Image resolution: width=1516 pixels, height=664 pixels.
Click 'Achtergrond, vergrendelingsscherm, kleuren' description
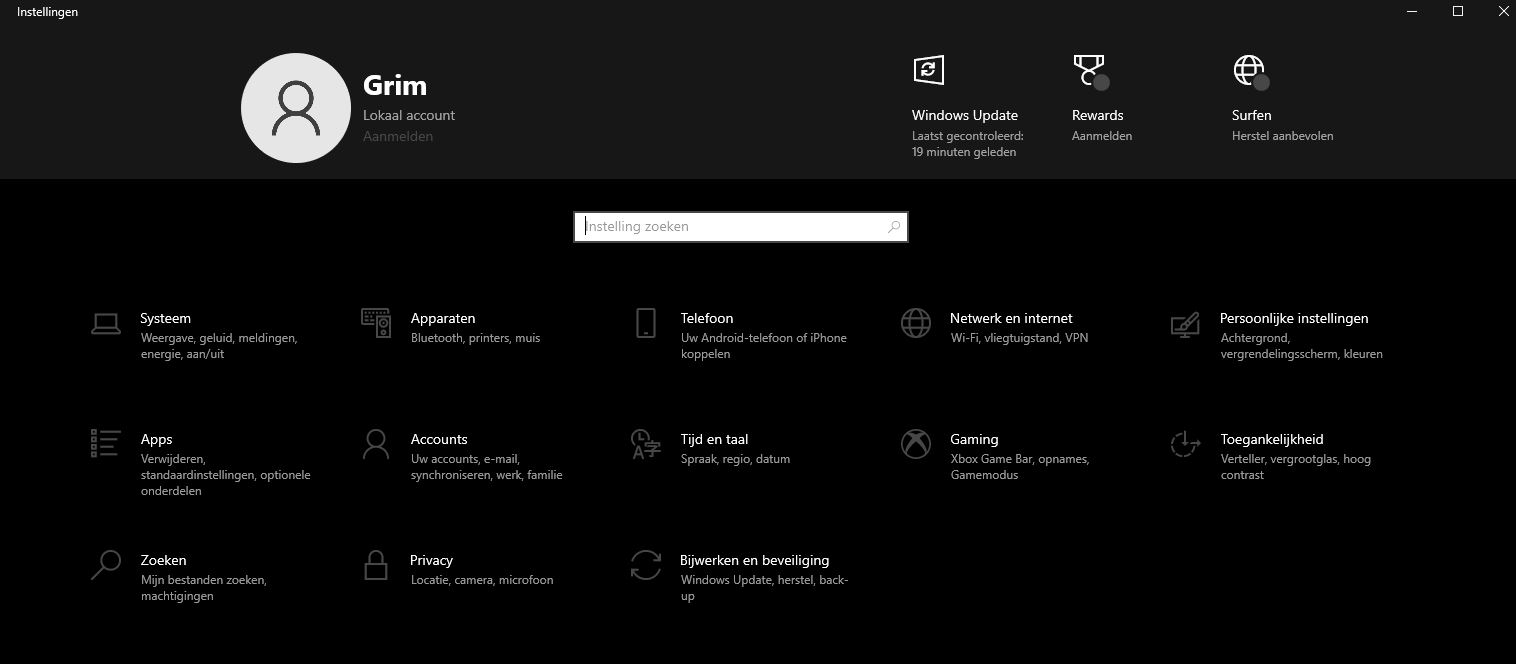1302,346
